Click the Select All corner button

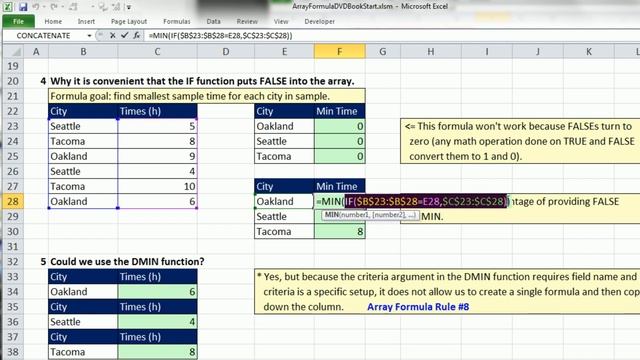13,51
